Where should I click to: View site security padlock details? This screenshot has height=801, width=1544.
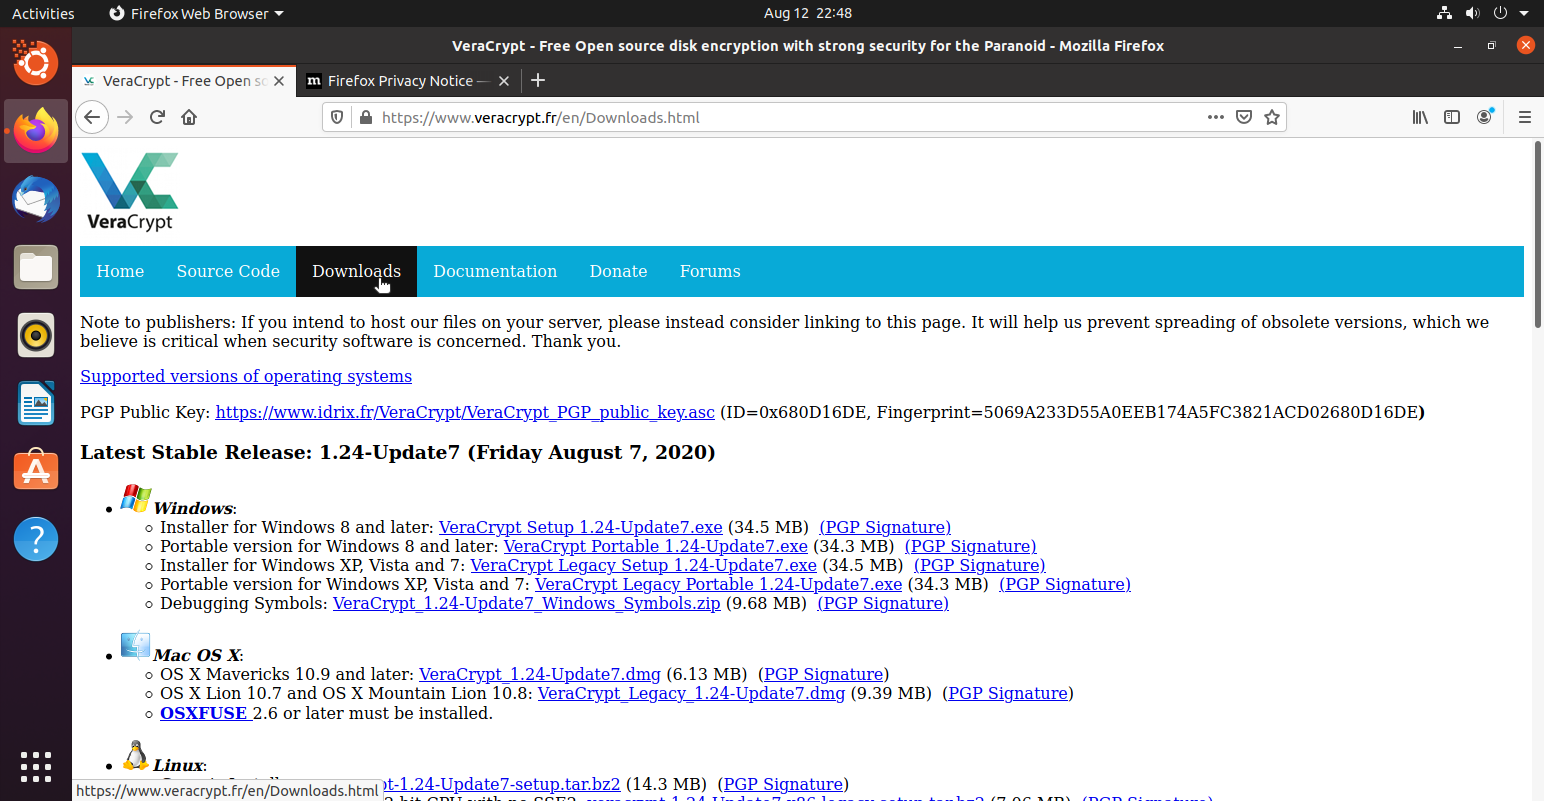tap(365, 117)
